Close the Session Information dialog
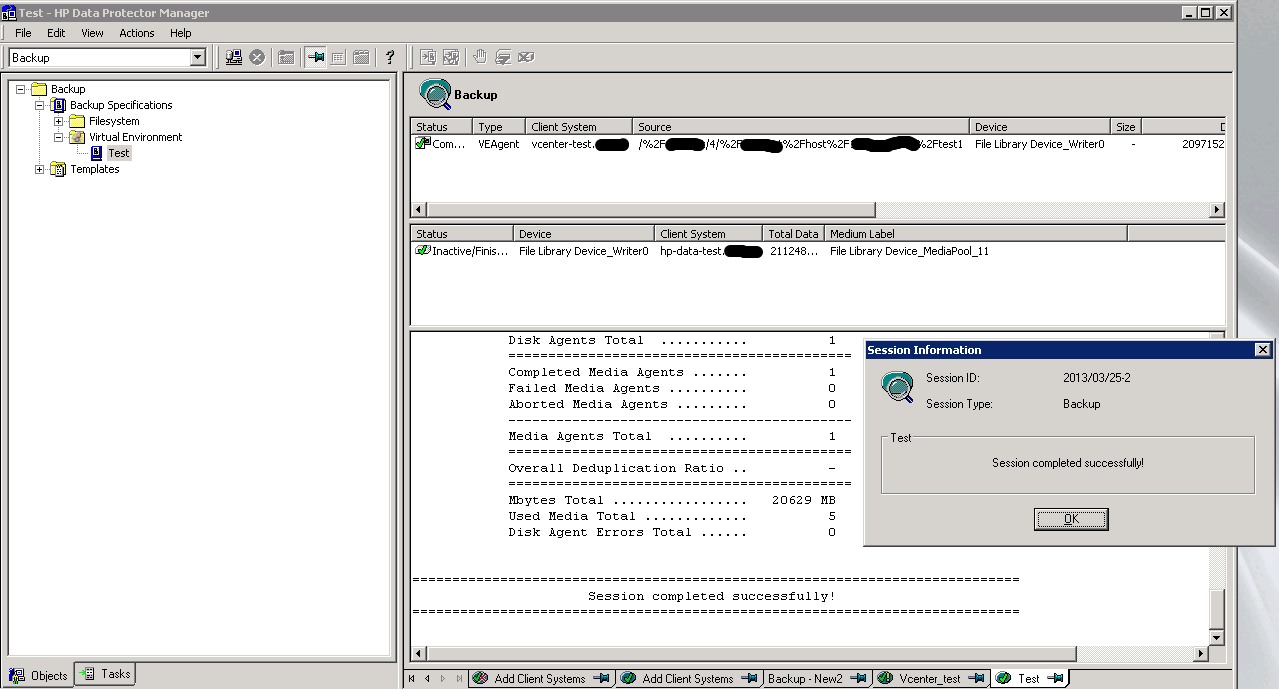 coord(1262,350)
